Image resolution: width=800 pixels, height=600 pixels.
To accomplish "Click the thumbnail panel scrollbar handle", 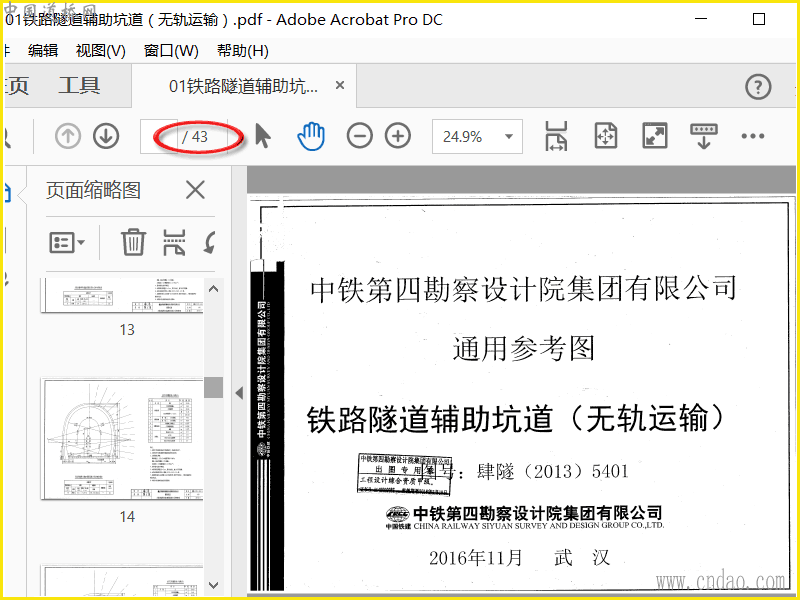I will (213, 387).
